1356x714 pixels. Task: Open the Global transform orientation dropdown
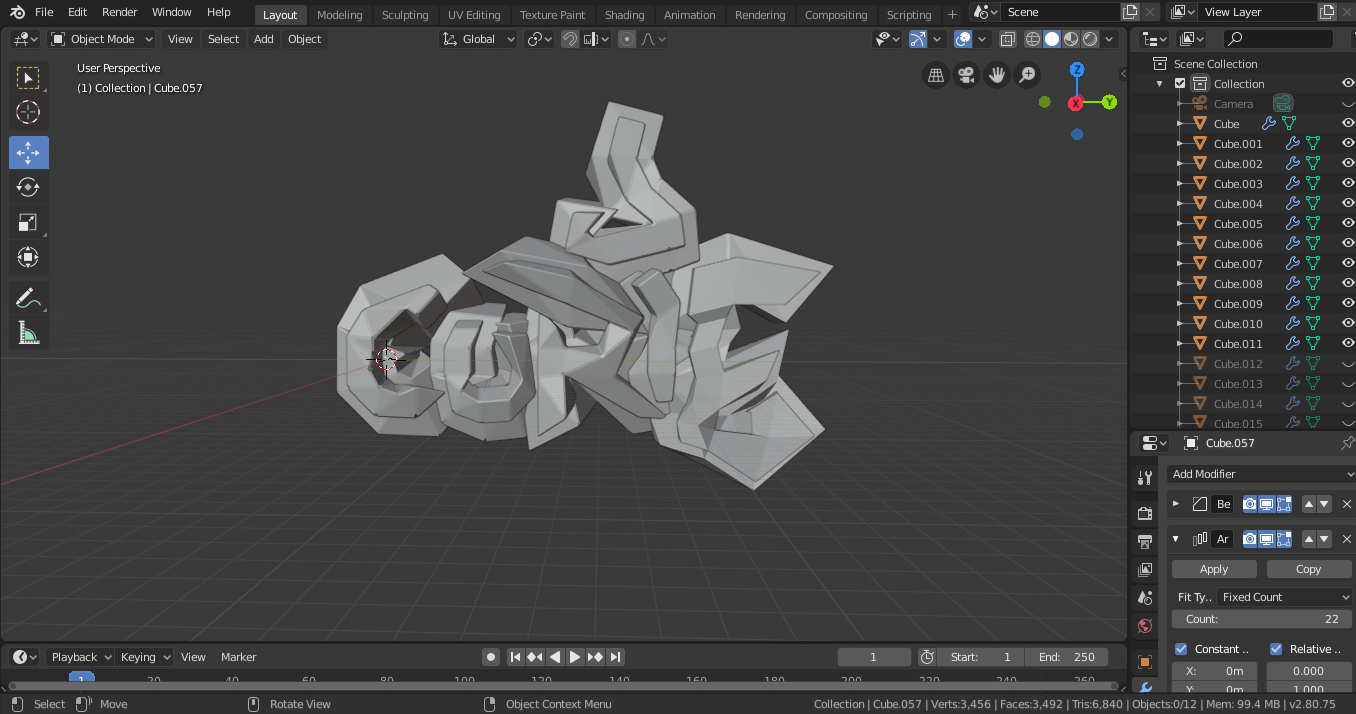pyautogui.click(x=479, y=39)
